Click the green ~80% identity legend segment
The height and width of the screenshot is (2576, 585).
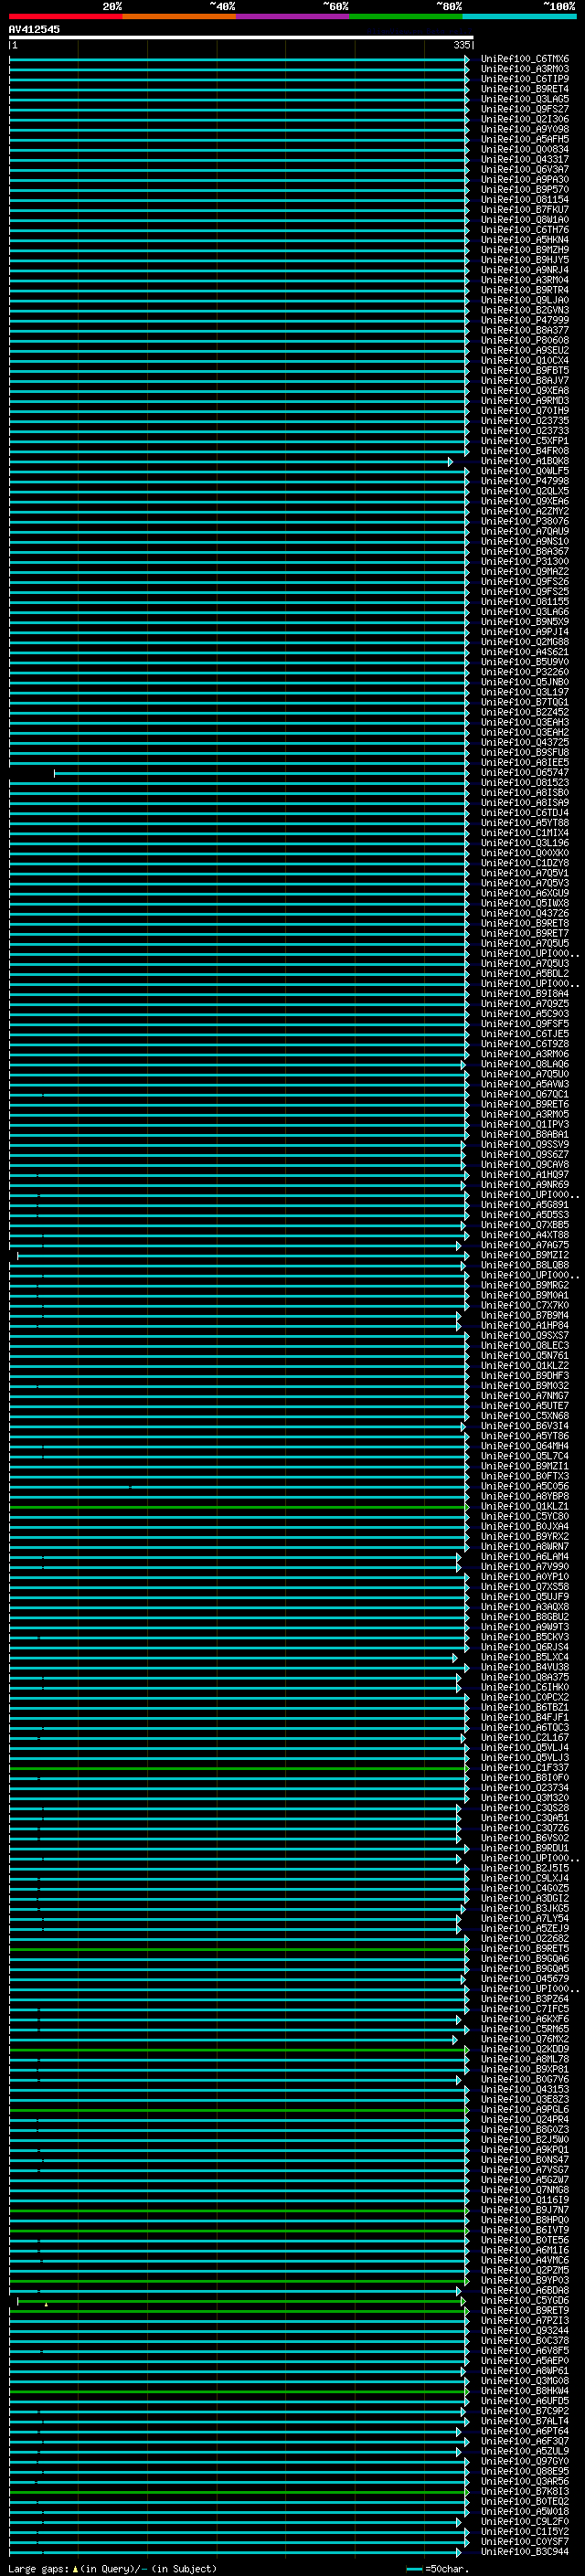point(405,16)
